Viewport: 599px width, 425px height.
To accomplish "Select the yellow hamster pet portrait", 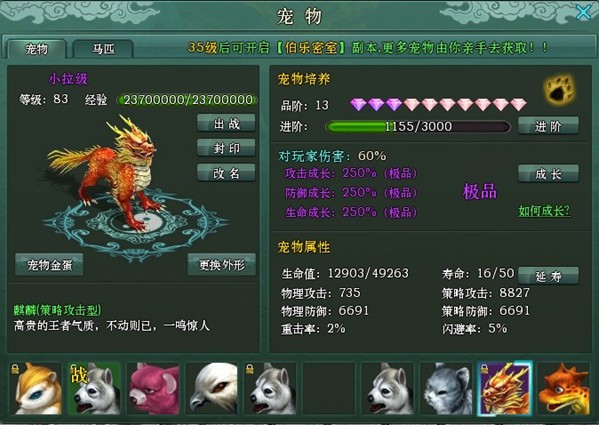I will (36, 389).
